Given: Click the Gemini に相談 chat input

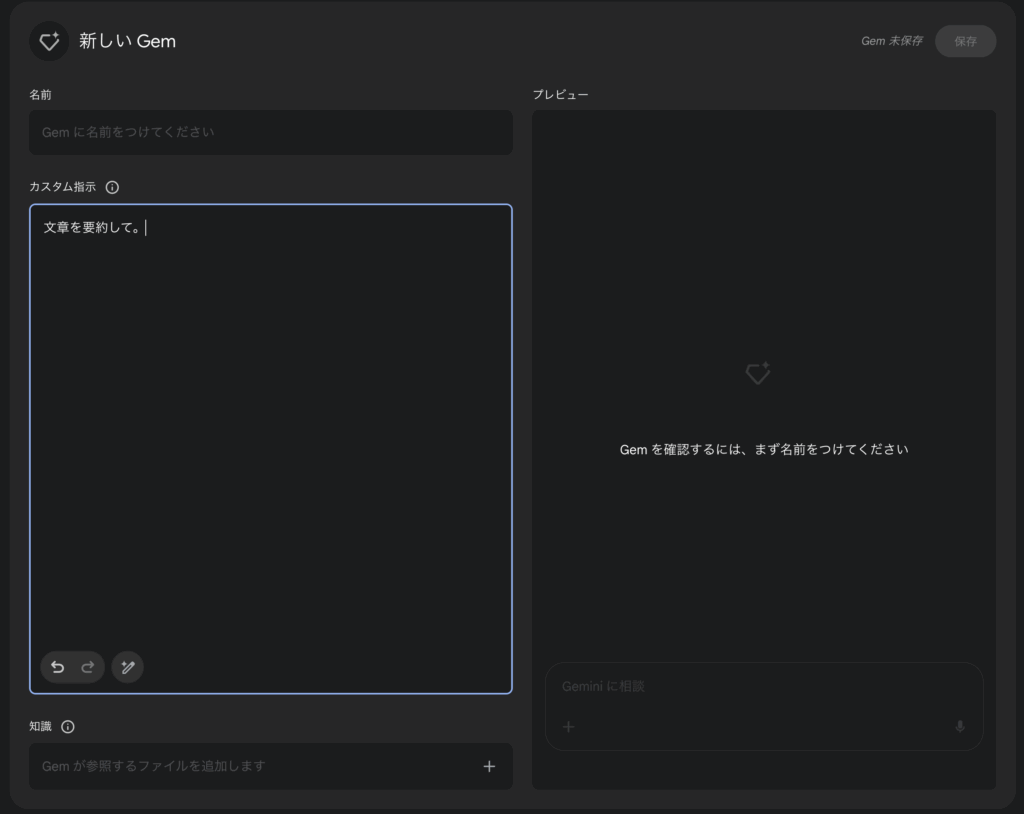Looking at the screenshot, I should [760, 687].
